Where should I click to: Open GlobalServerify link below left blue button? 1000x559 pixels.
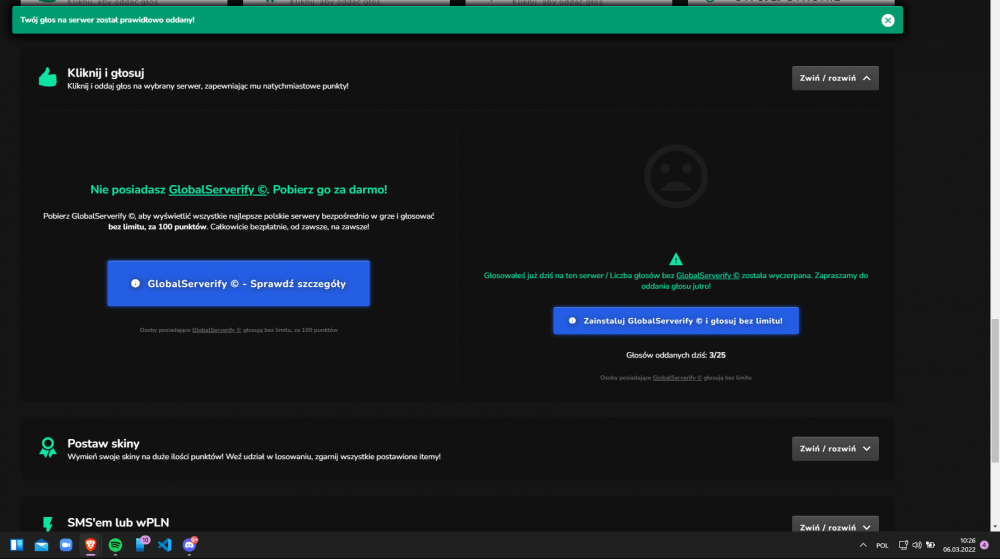216,330
